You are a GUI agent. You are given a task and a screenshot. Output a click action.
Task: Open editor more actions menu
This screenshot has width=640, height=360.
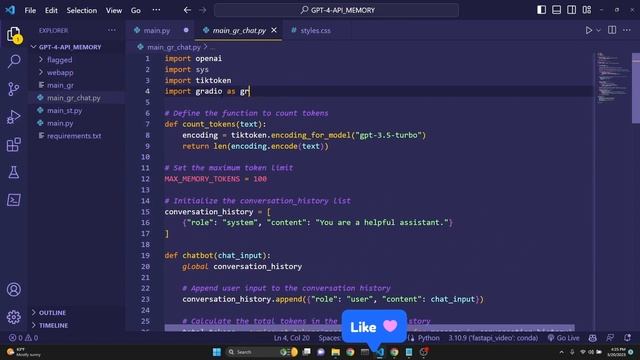pos(627,30)
